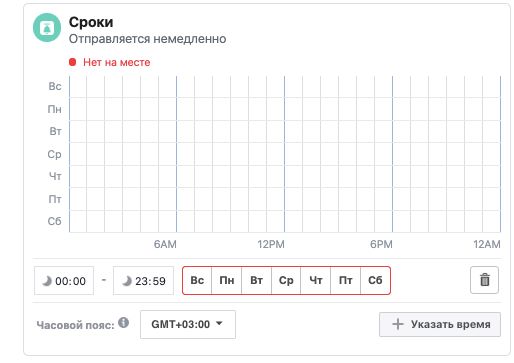Toggle the Ср day button

pyautogui.click(x=286, y=280)
